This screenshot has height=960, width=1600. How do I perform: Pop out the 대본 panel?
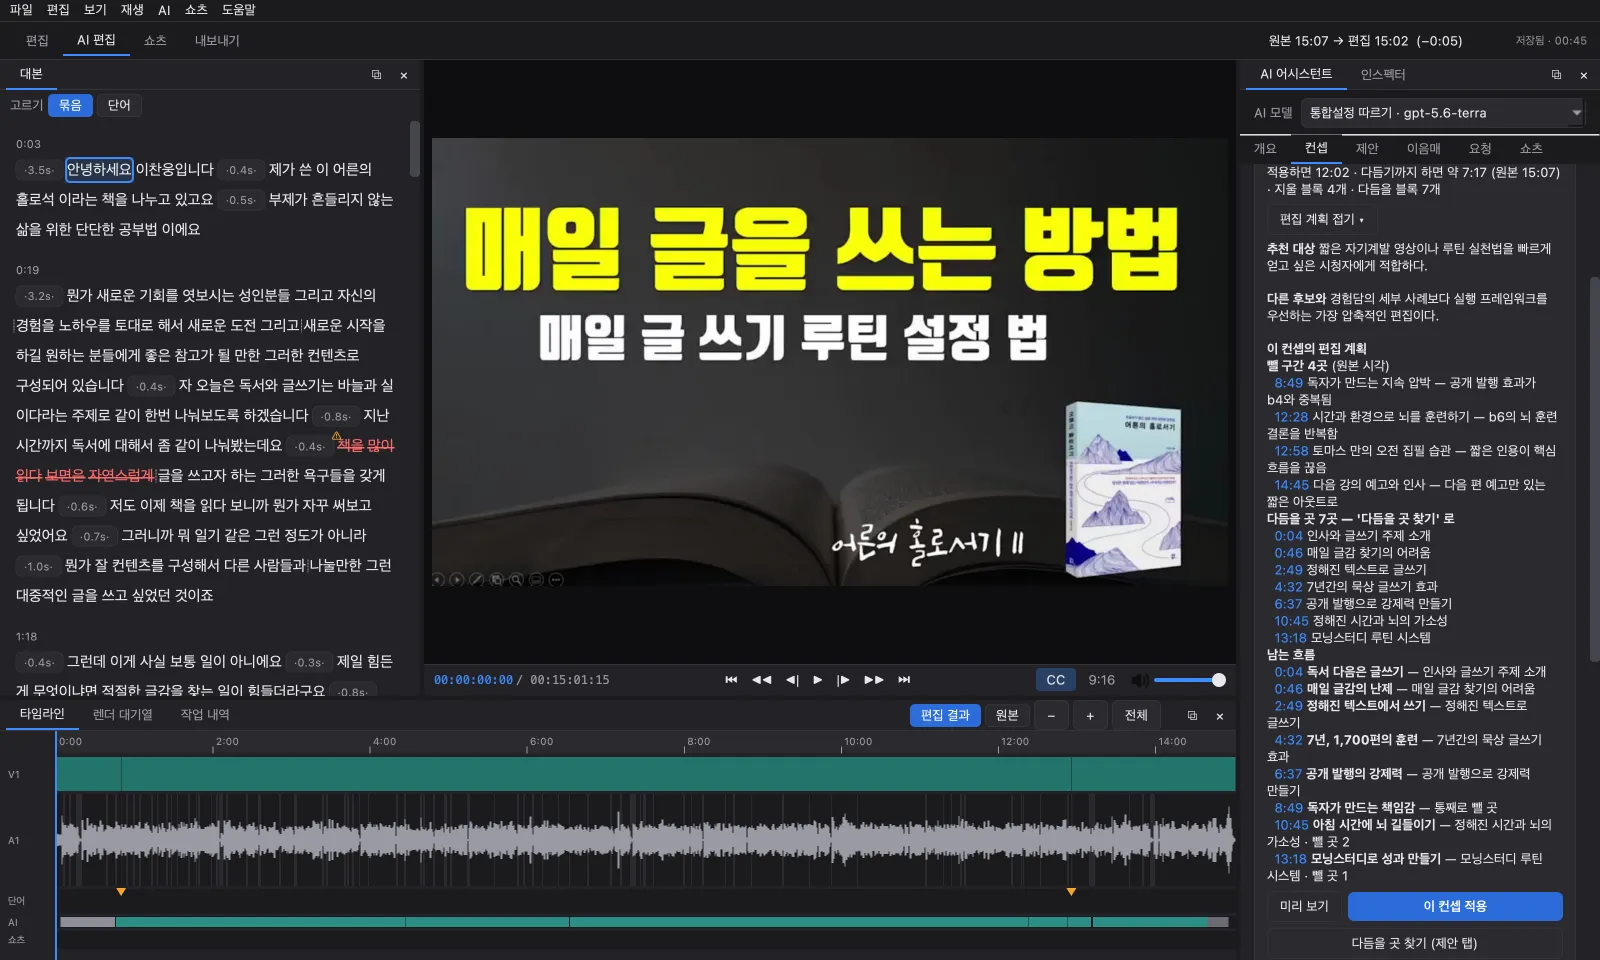coord(376,75)
